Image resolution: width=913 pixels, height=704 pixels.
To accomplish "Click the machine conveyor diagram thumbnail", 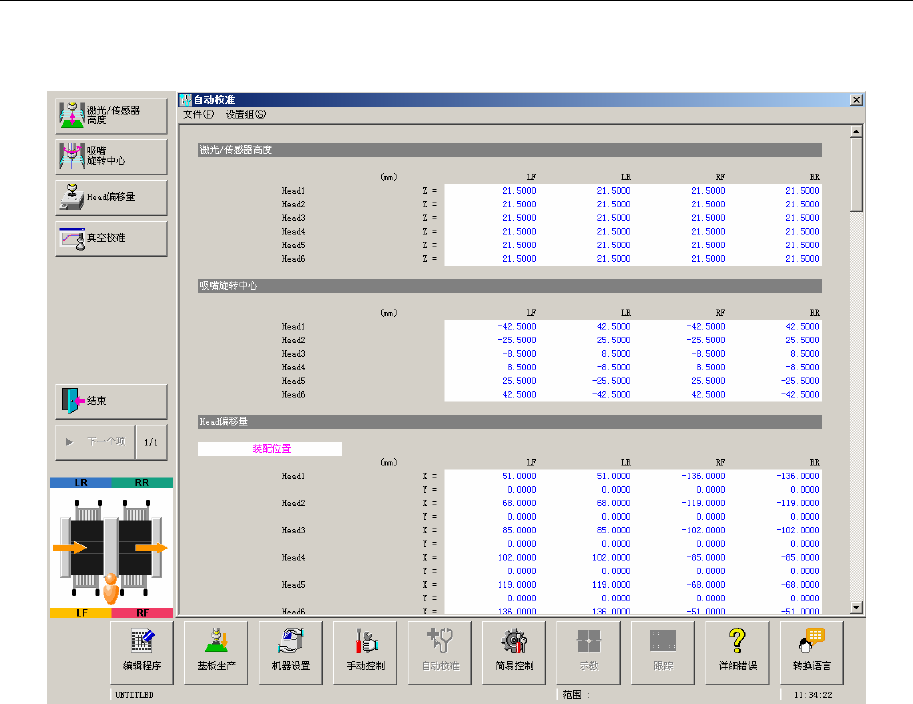I will point(111,547).
